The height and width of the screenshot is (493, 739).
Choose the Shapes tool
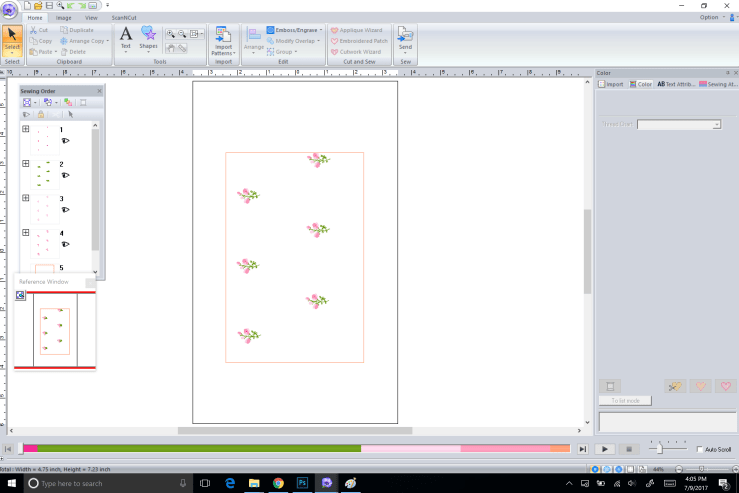[148, 38]
